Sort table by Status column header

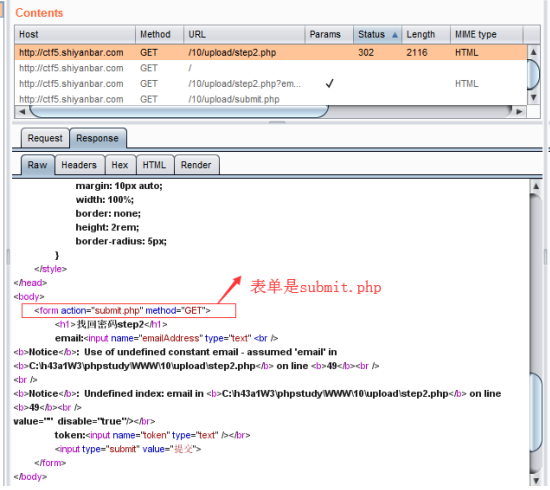coord(377,34)
